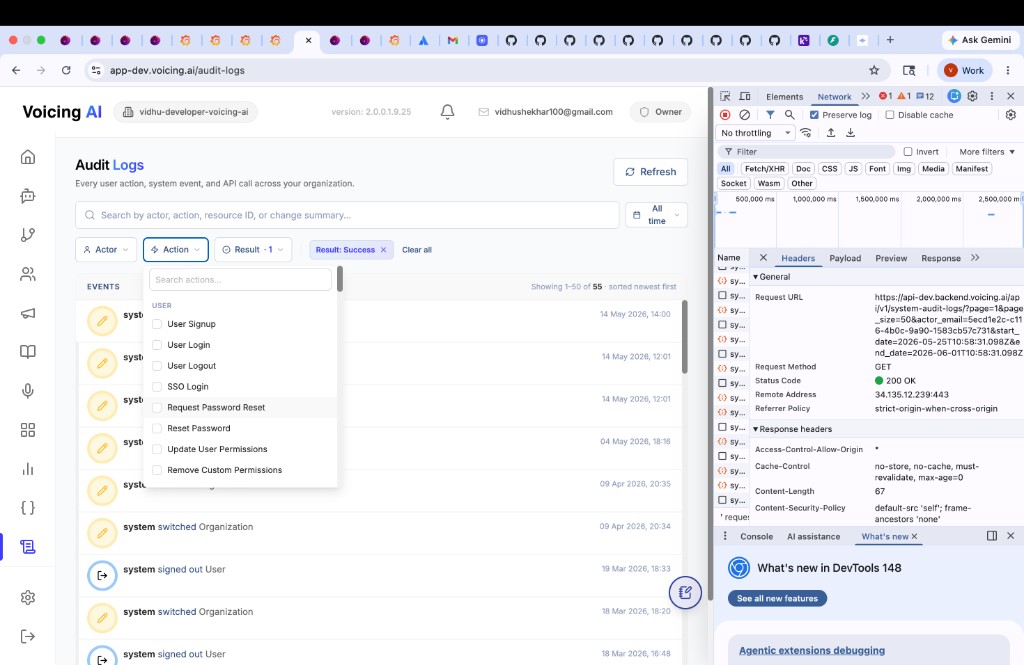The width and height of the screenshot is (1024, 665).
Task: Click the Import HAR upload icon
Action: tap(831, 133)
